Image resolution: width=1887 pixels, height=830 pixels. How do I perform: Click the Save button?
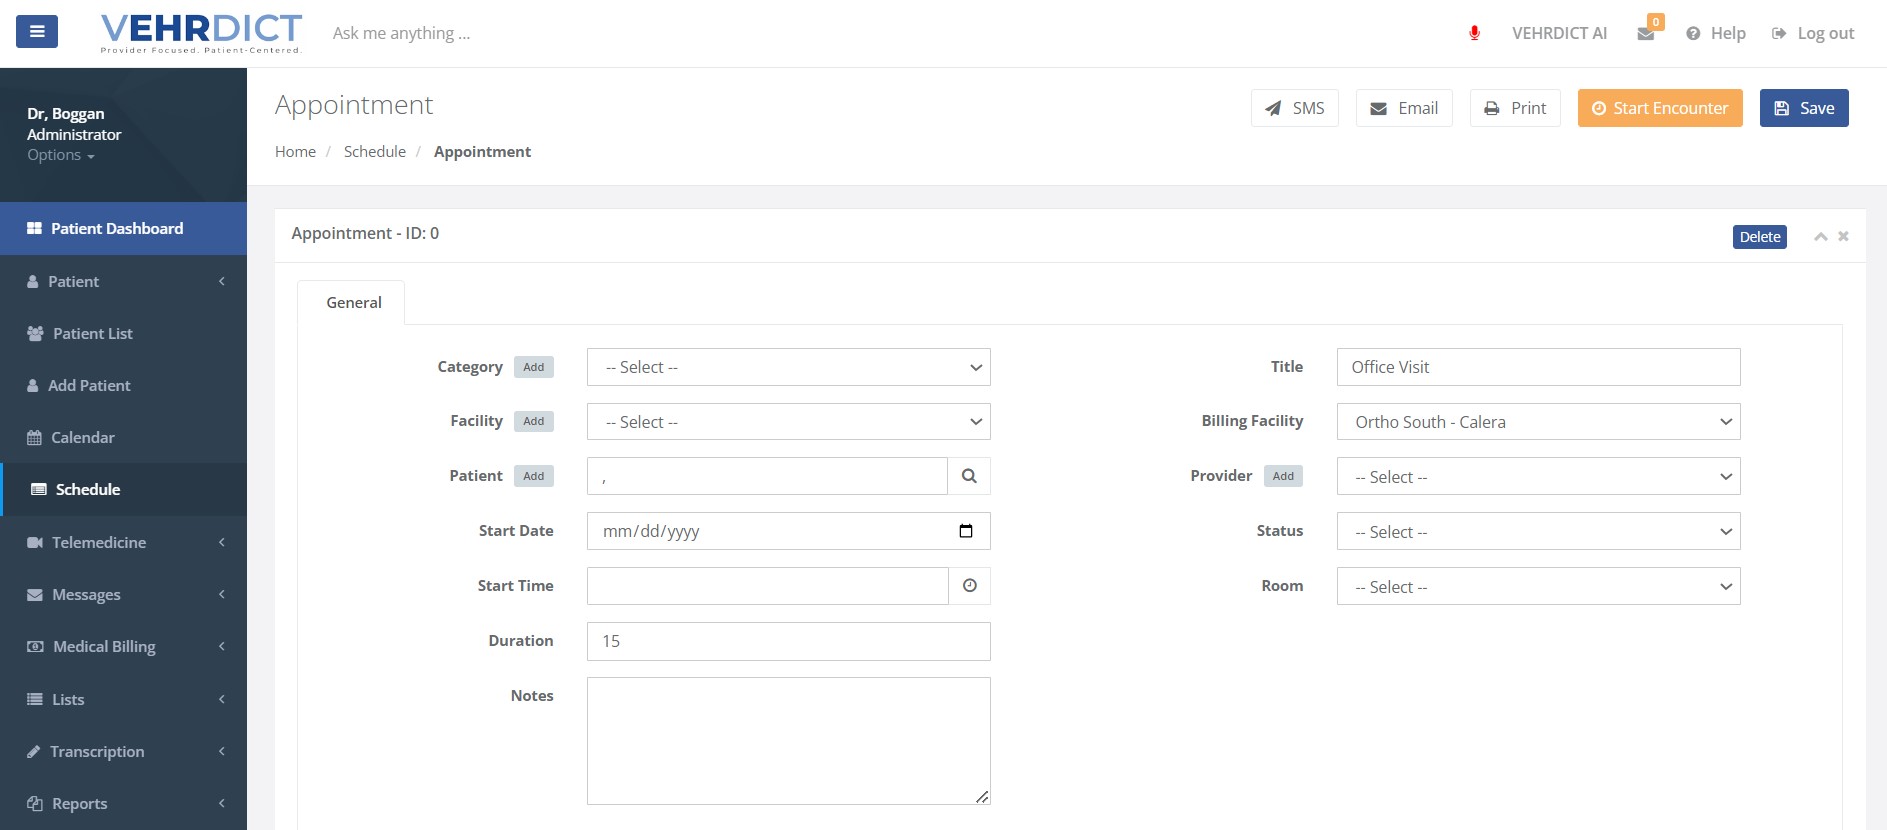(1804, 108)
